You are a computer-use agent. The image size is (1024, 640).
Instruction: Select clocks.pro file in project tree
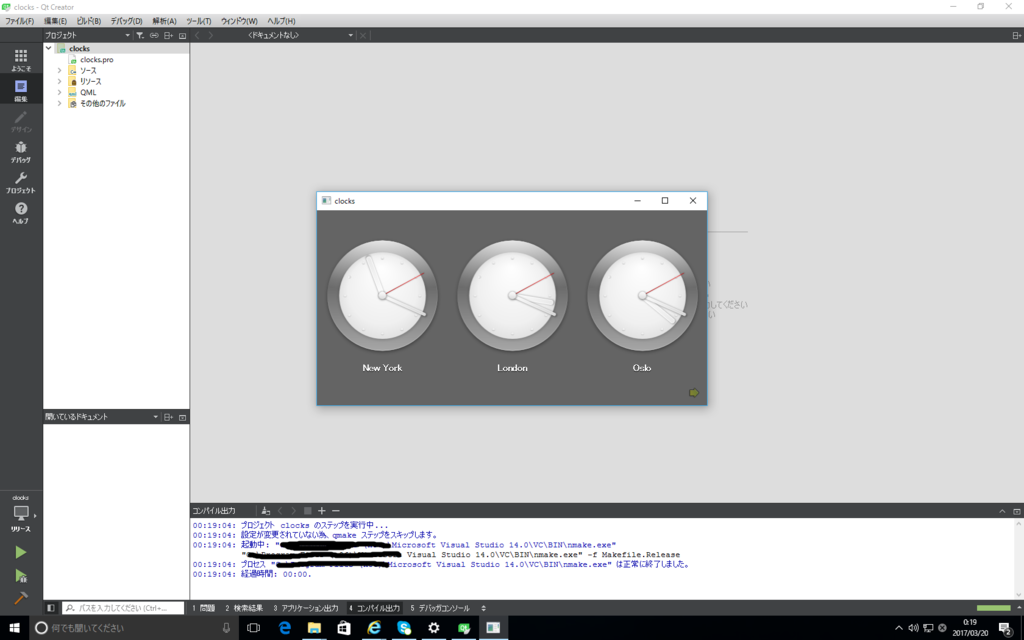point(97,59)
